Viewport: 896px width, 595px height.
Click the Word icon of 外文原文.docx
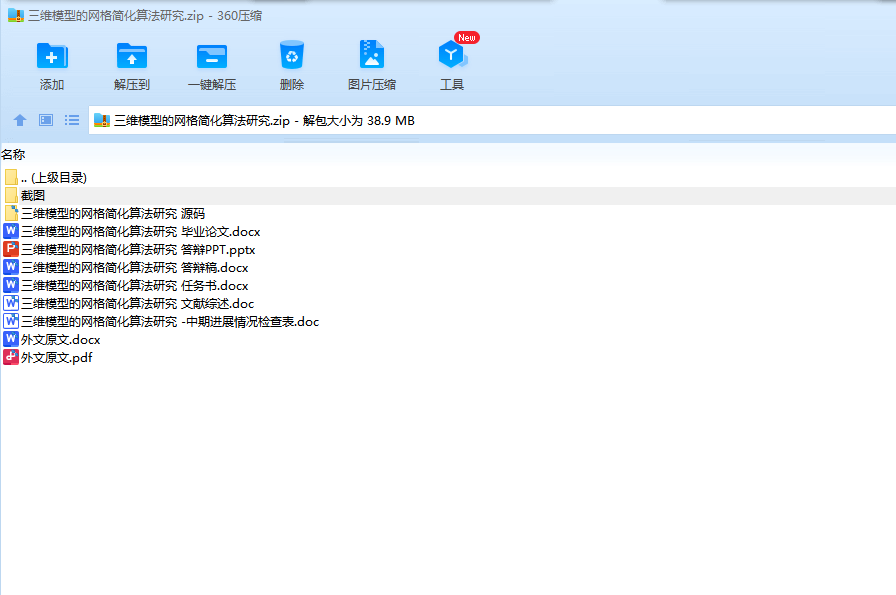[x=11, y=340]
